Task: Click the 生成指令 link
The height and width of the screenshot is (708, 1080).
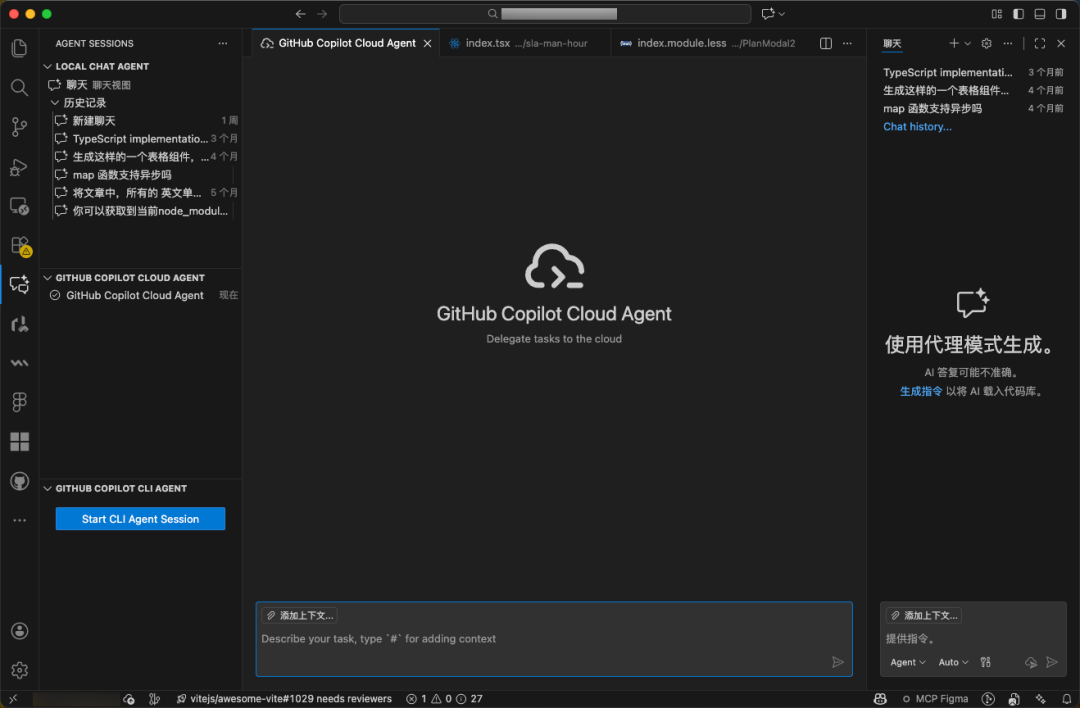Action: coord(921,391)
